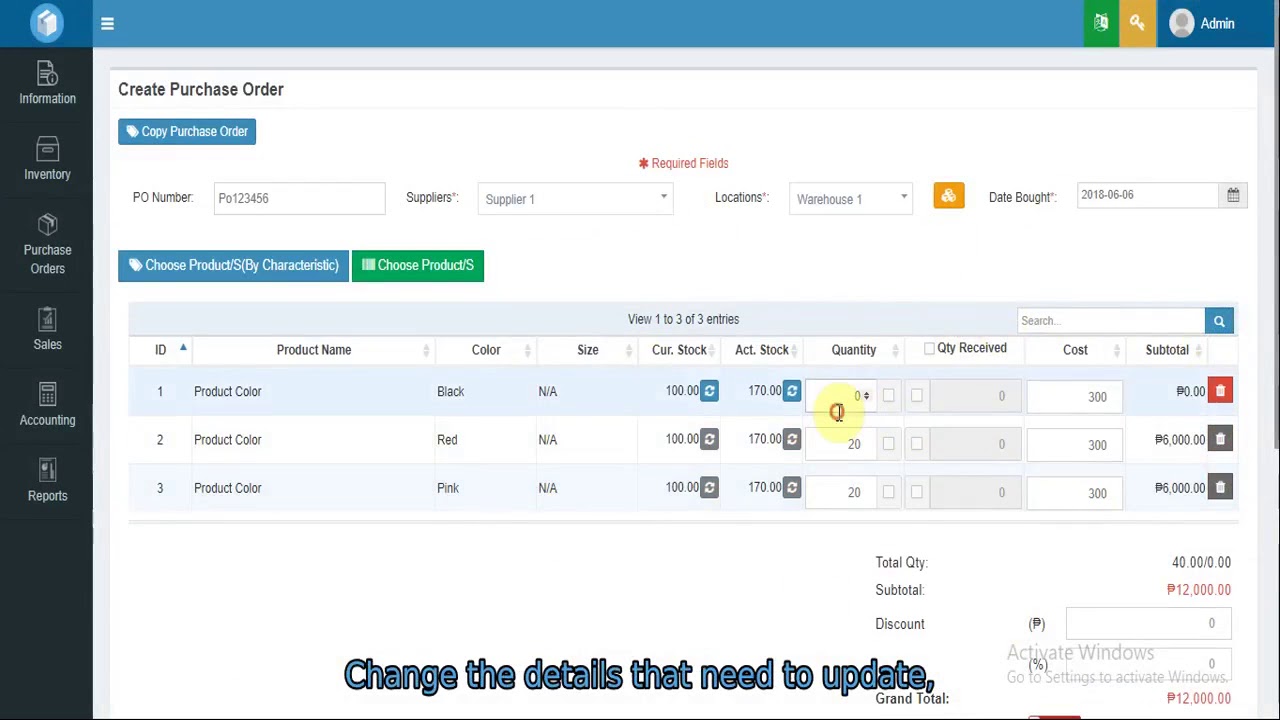
Task: Click the orange key icon in header
Action: [1137, 23]
